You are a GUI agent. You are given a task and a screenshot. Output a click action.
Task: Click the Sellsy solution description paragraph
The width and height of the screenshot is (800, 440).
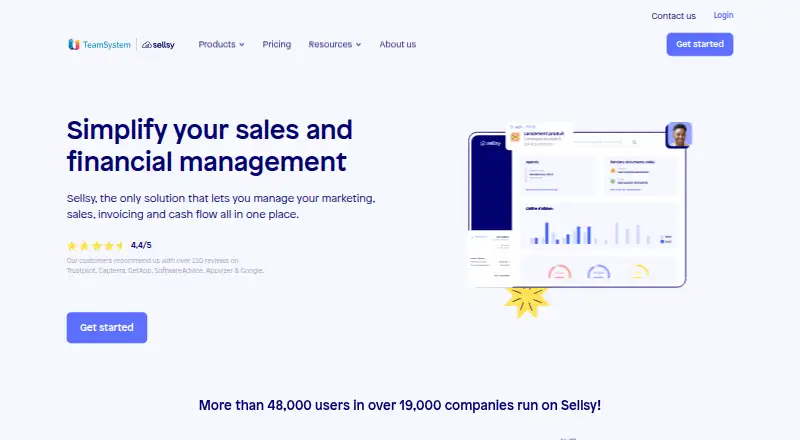click(221, 206)
